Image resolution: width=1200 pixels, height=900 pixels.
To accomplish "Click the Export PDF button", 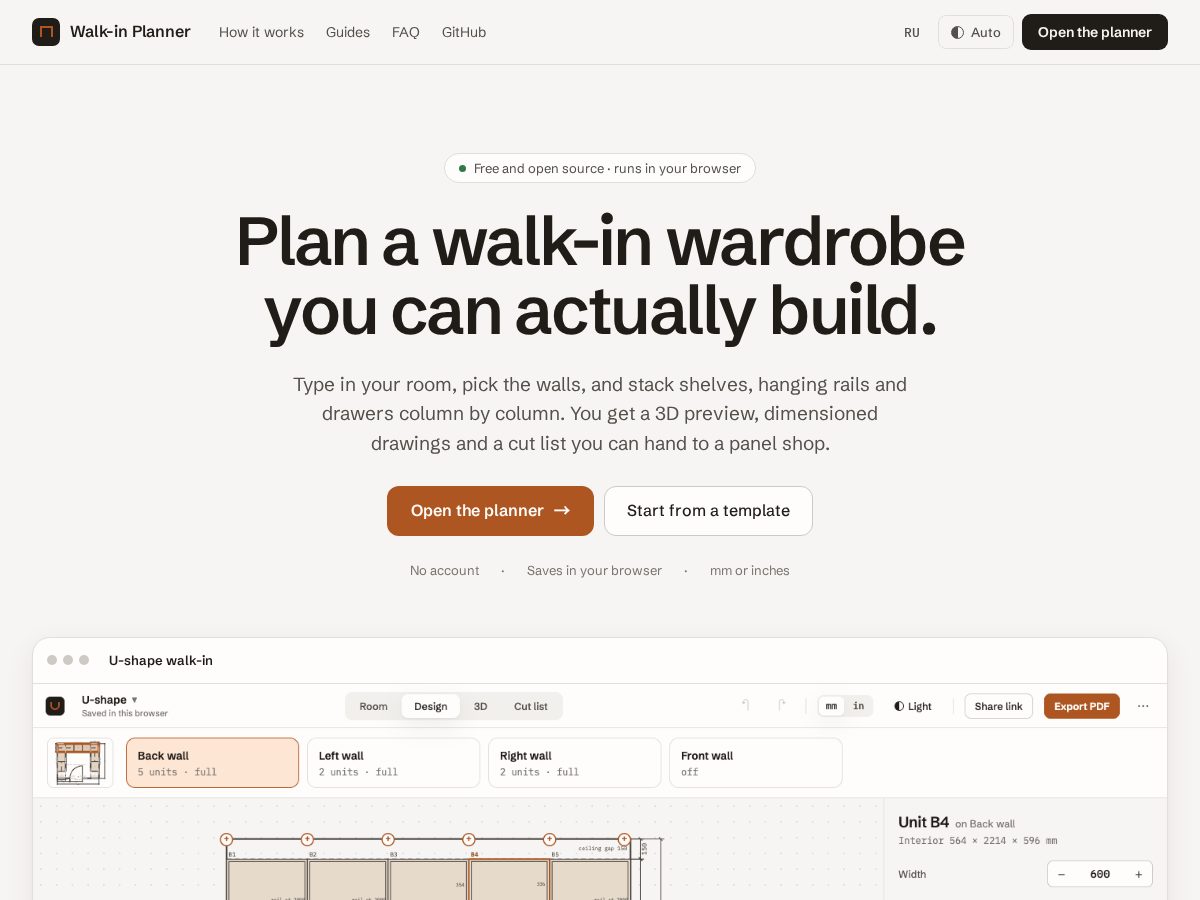I will tap(1082, 706).
